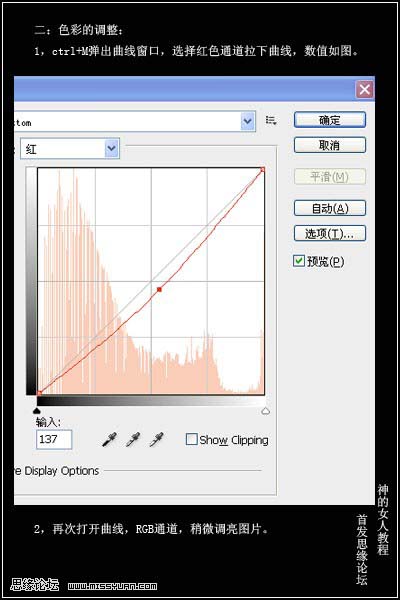
Task: Click the 确定 confirm button
Action: (330, 120)
